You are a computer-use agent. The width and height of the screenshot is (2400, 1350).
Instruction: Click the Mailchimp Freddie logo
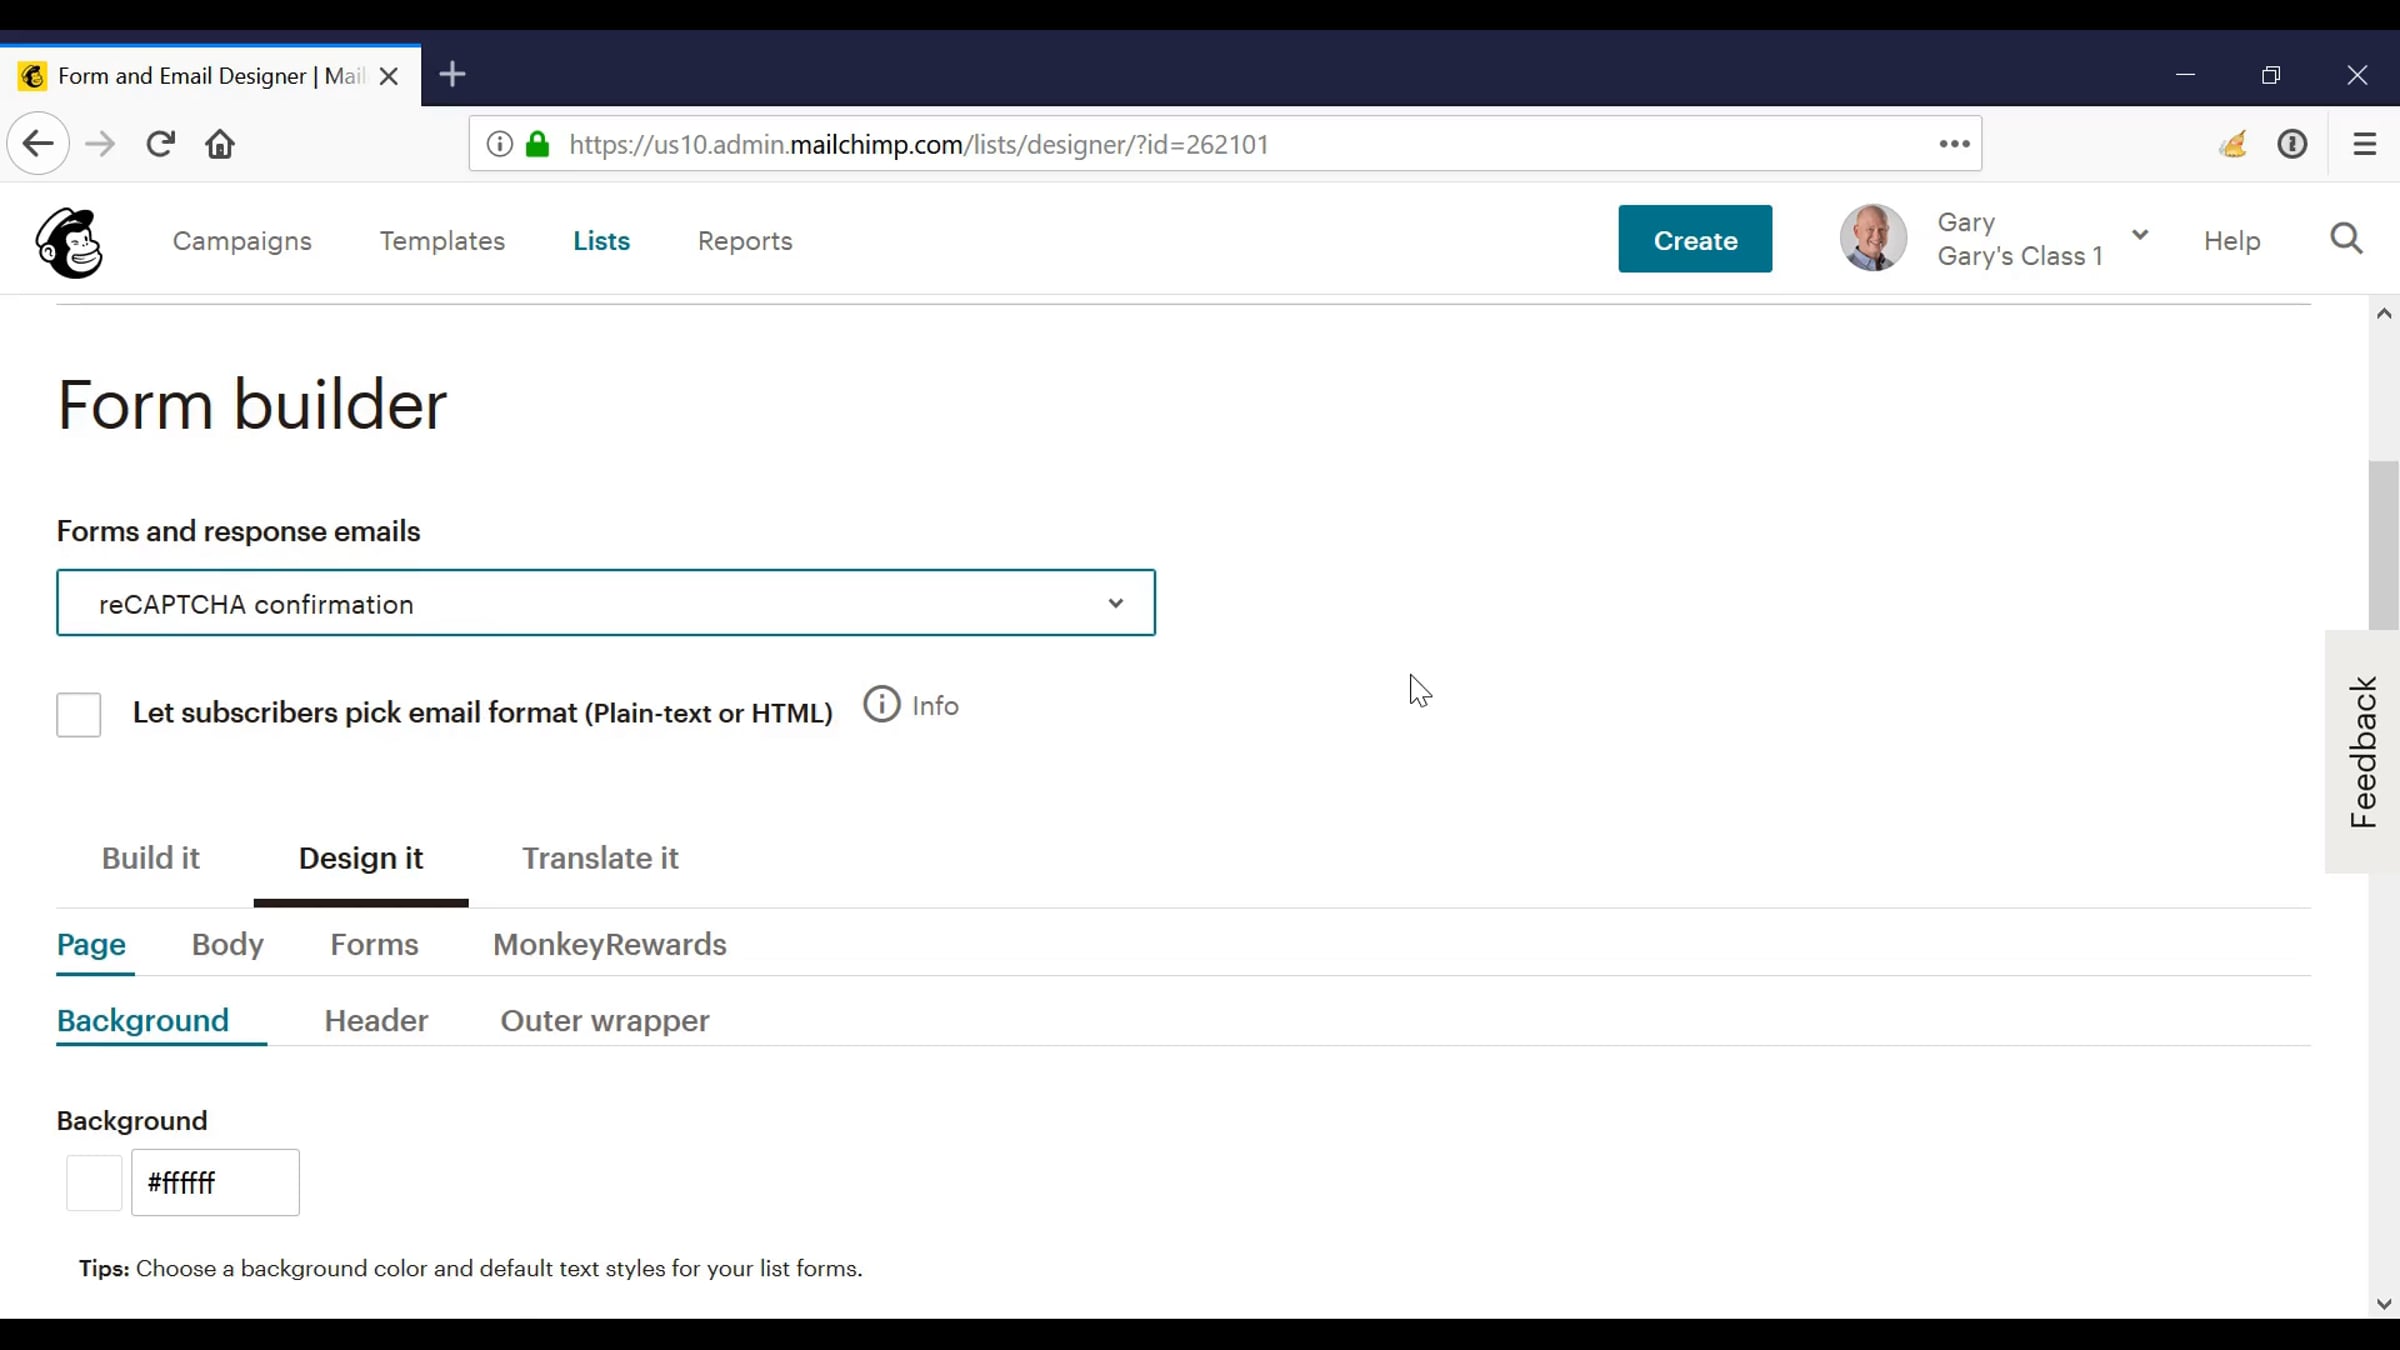(69, 242)
